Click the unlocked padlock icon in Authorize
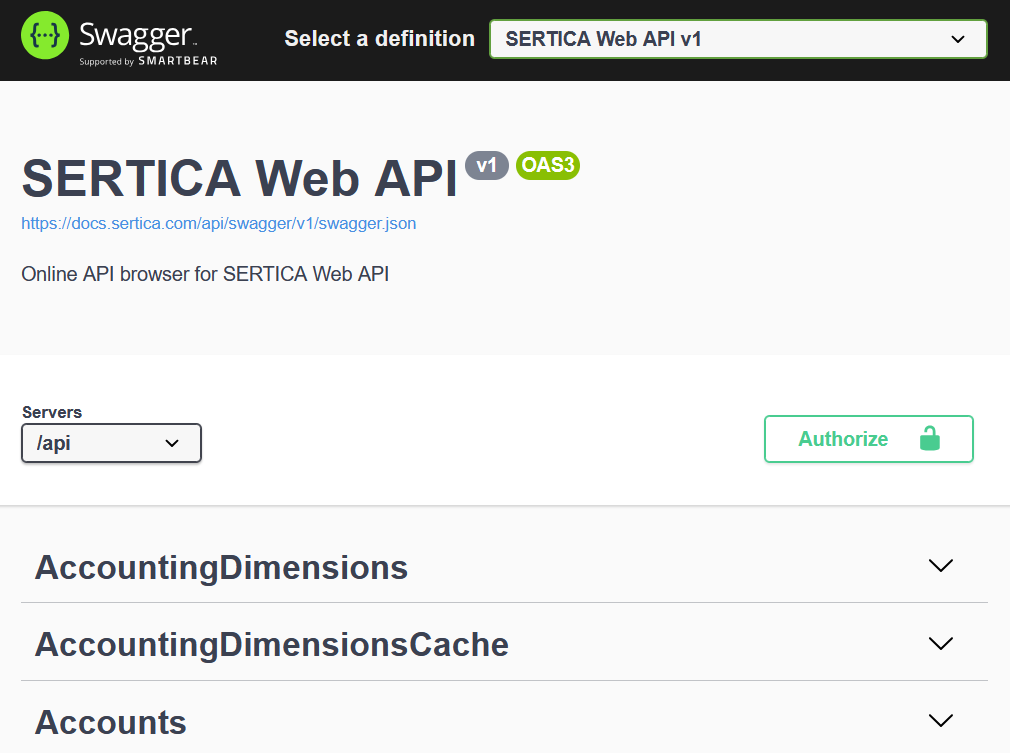 point(929,439)
